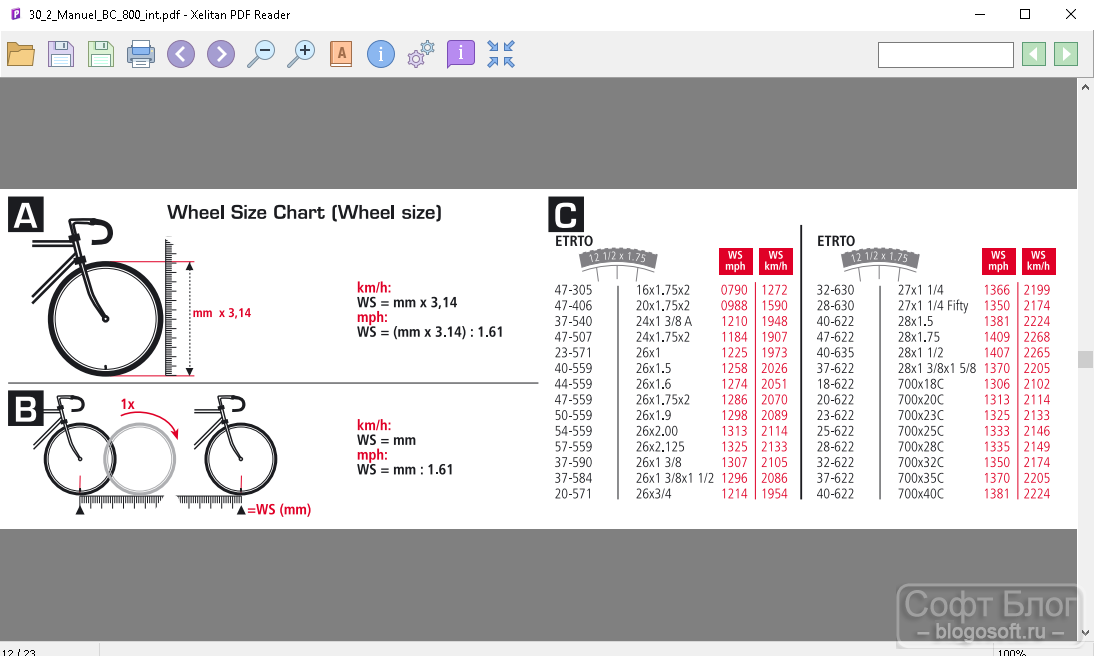Screen dimensions: 1094x656
Task: Open settings with the gears icon
Action: pos(421,54)
